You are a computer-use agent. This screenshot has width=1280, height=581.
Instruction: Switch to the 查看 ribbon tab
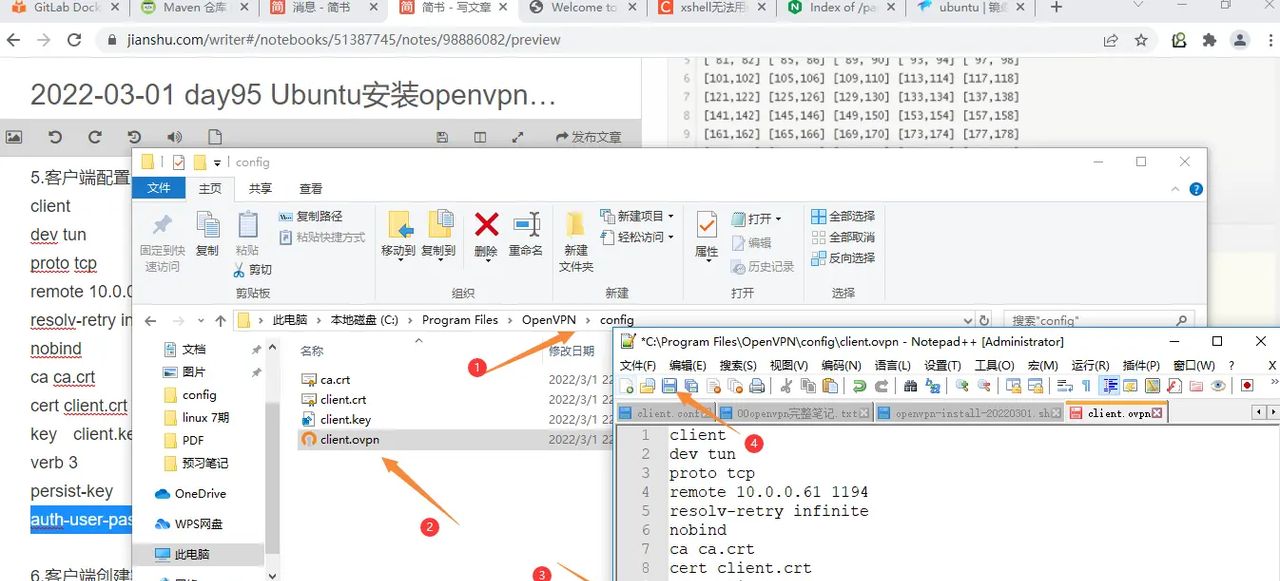[312, 190]
